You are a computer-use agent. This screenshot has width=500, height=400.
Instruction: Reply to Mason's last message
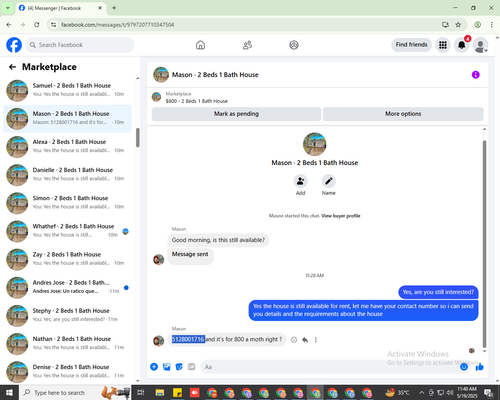click(x=305, y=340)
